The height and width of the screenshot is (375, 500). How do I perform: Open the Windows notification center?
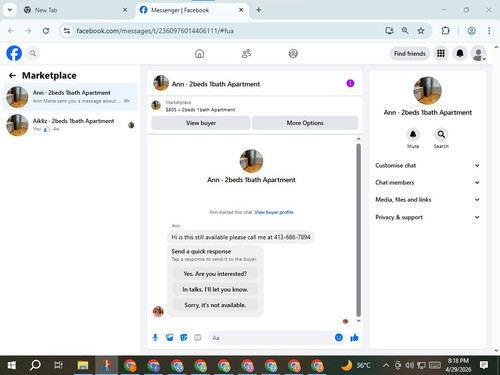click(x=484, y=365)
